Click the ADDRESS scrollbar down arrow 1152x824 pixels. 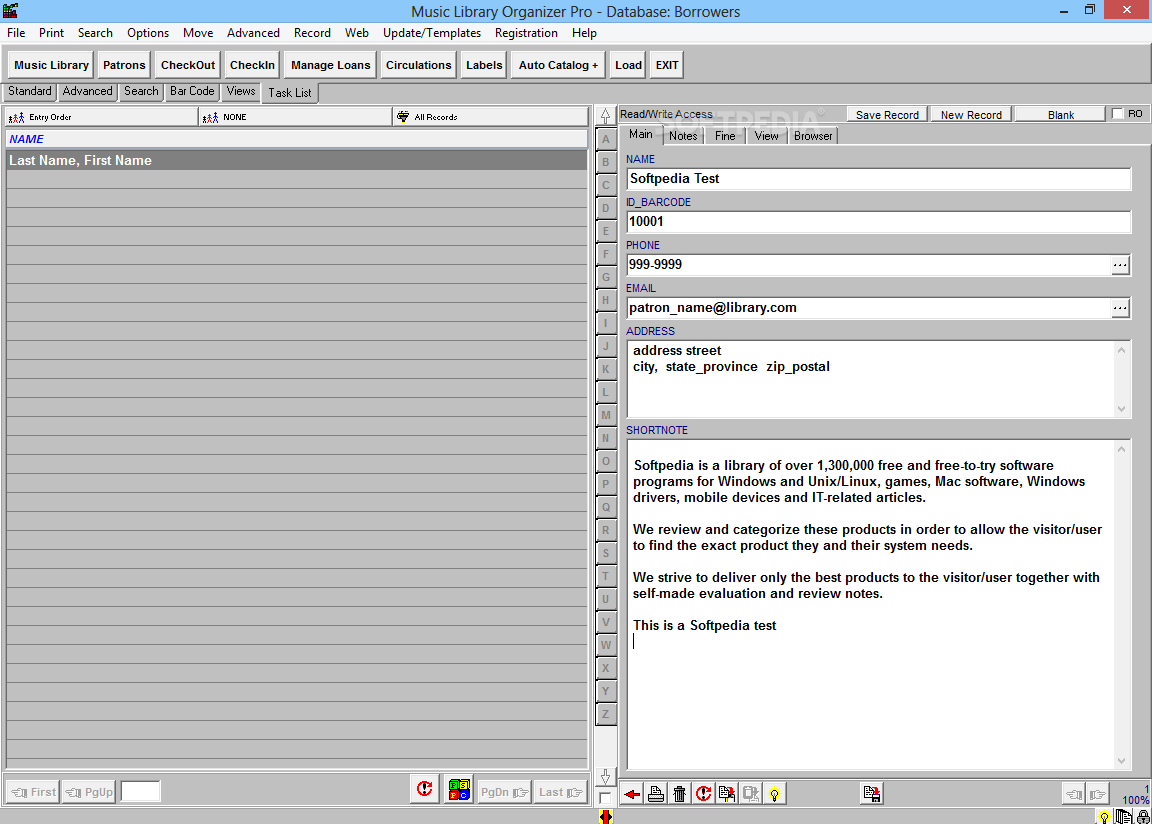point(1121,408)
